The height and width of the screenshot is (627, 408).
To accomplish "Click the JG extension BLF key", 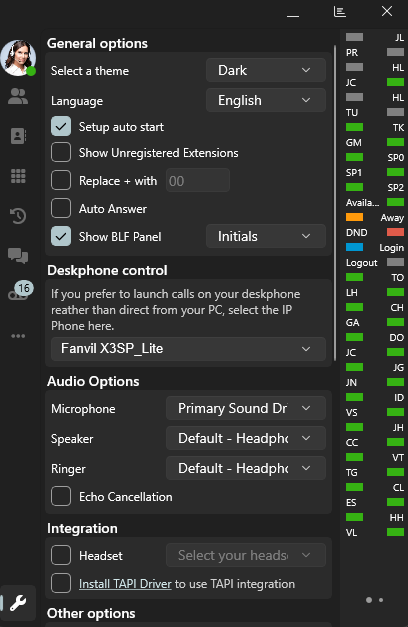I will [x=375, y=367].
